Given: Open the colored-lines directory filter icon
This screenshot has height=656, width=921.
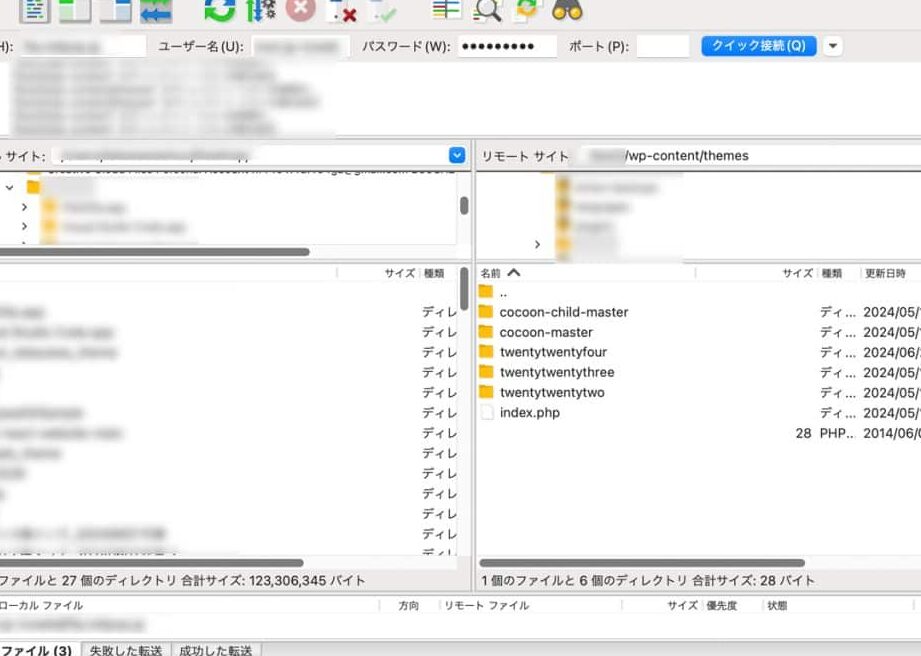Looking at the screenshot, I should pyautogui.click(x=446, y=10).
